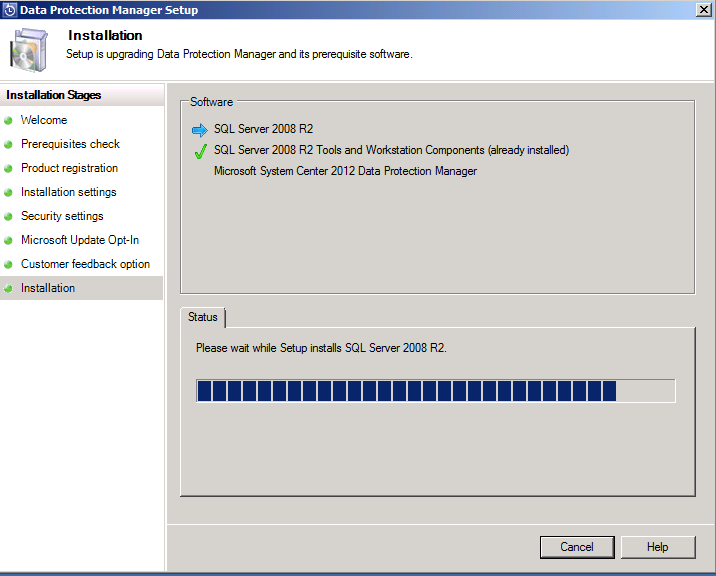Click the Data Protection Manager title bar icon
Viewport: 716px width, 576px height.
[x=9, y=10]
